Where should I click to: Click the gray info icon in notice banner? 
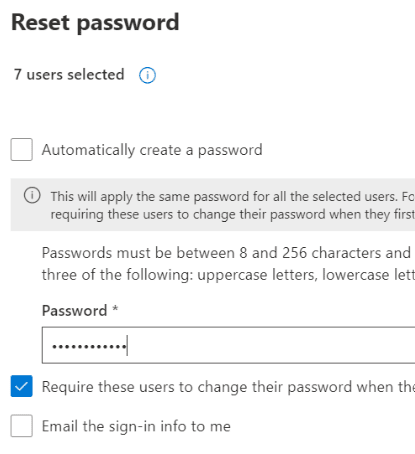[32, 195]
